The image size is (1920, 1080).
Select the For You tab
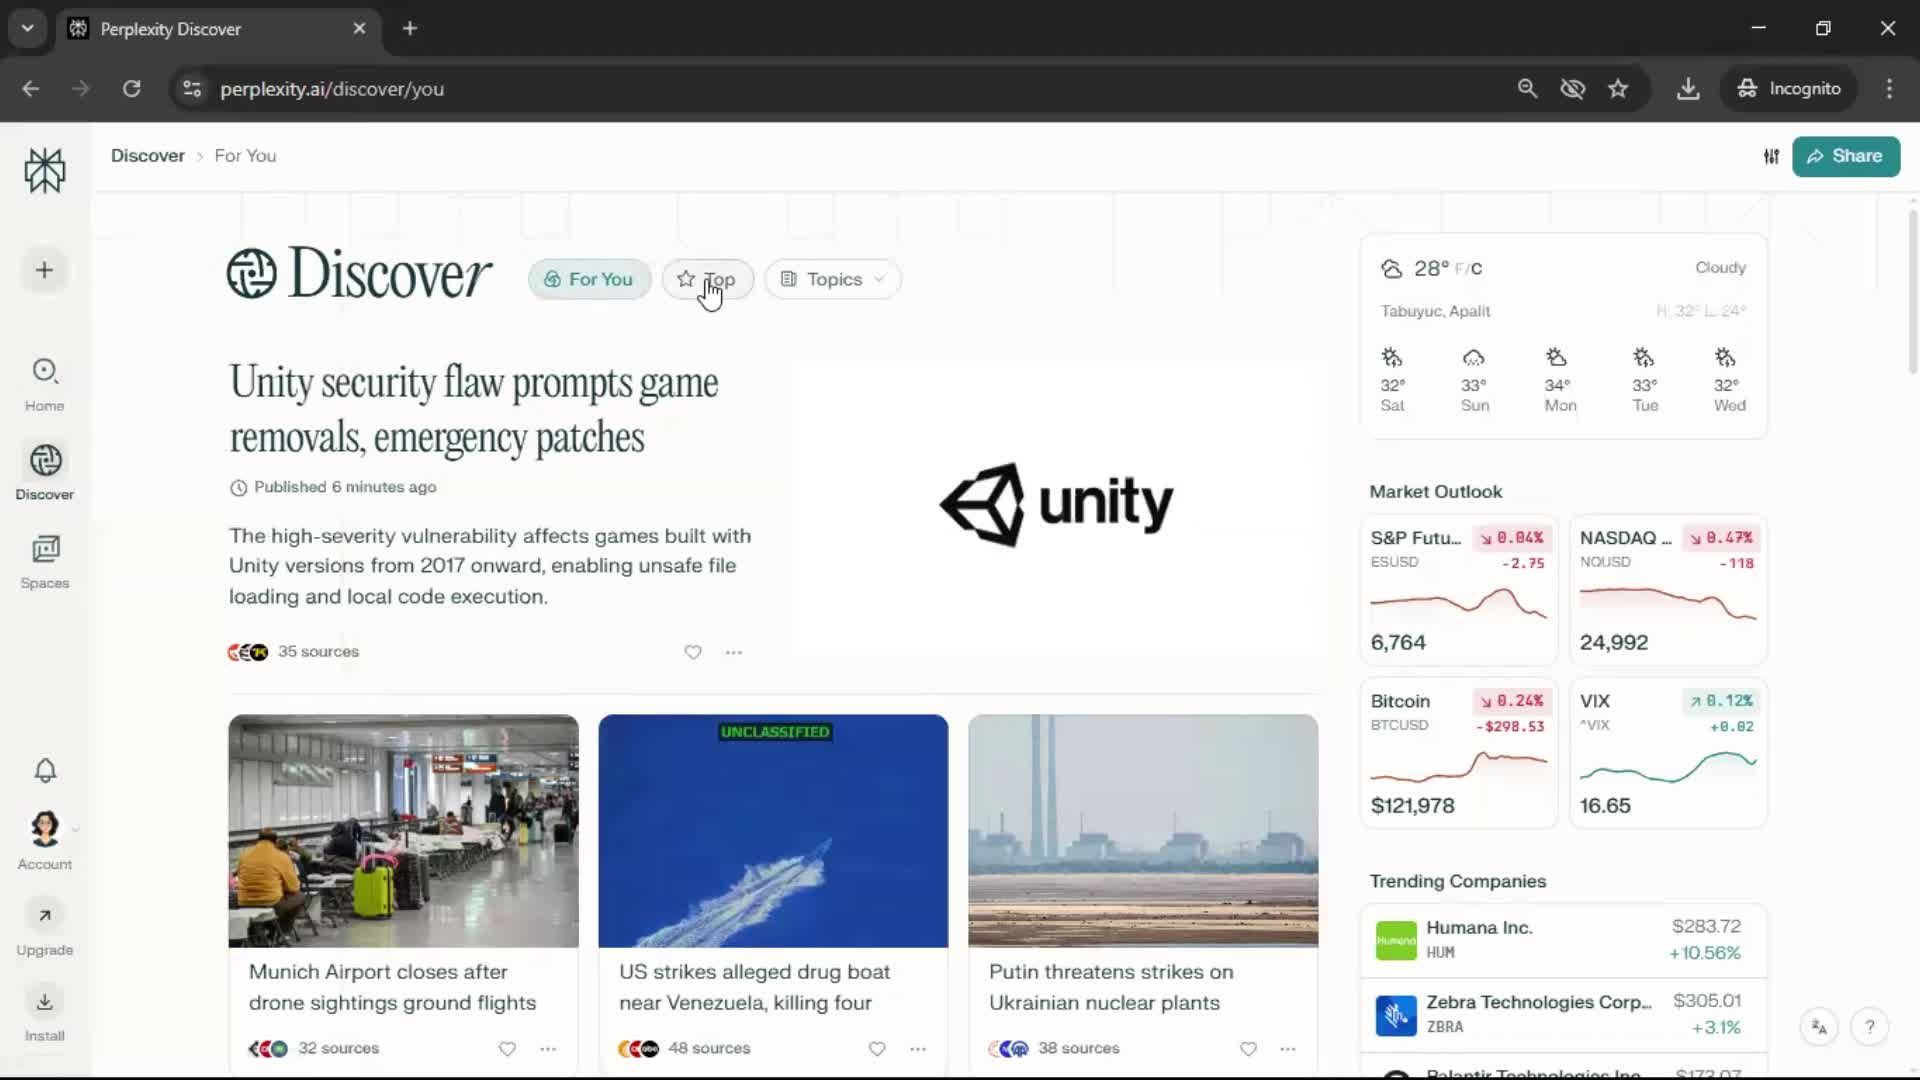pyautogui.click(x=589, y=279)
